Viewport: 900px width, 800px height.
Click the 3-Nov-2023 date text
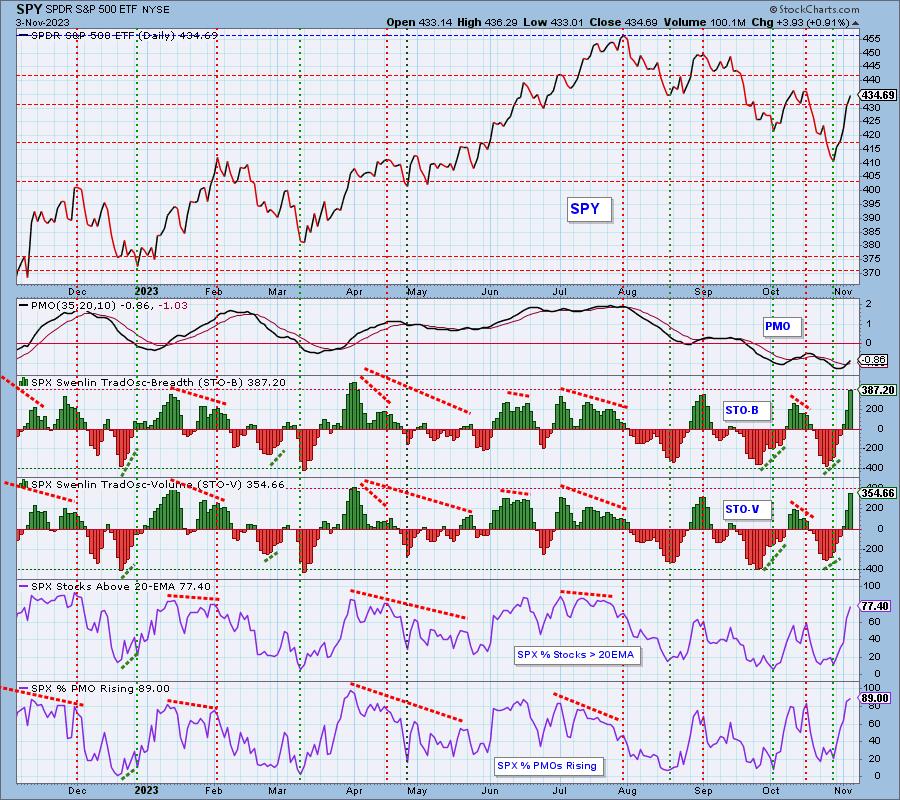pyautogui.click(x=42, y=23)
